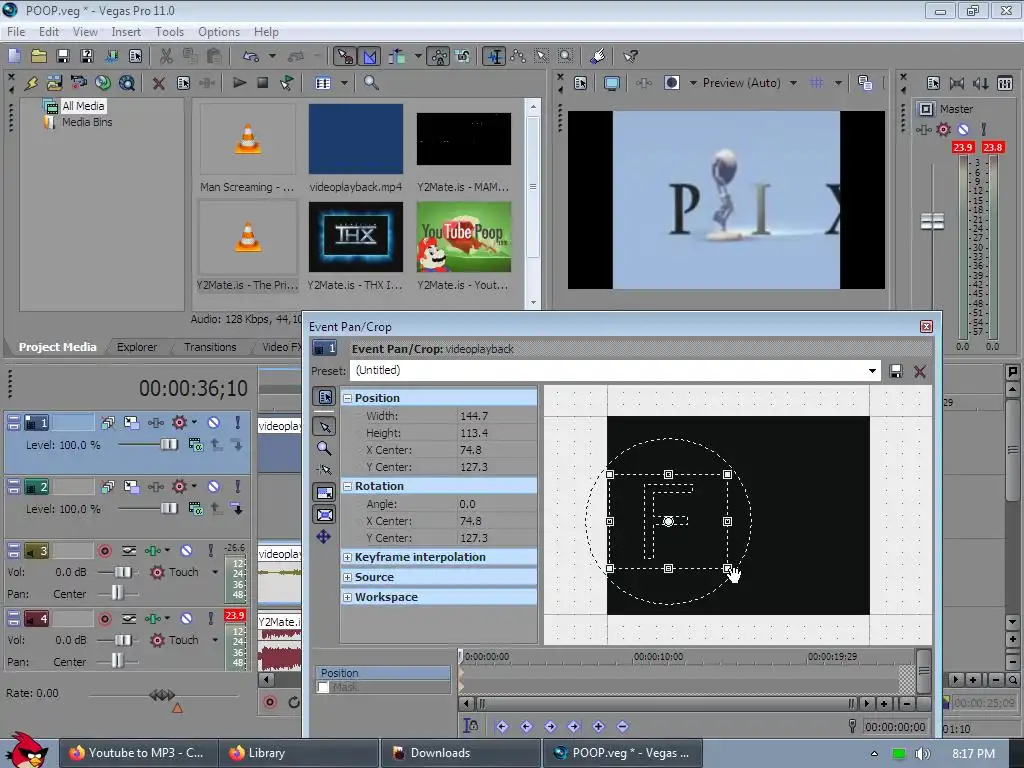Click the Search media magnifier icon

[371, 83]
